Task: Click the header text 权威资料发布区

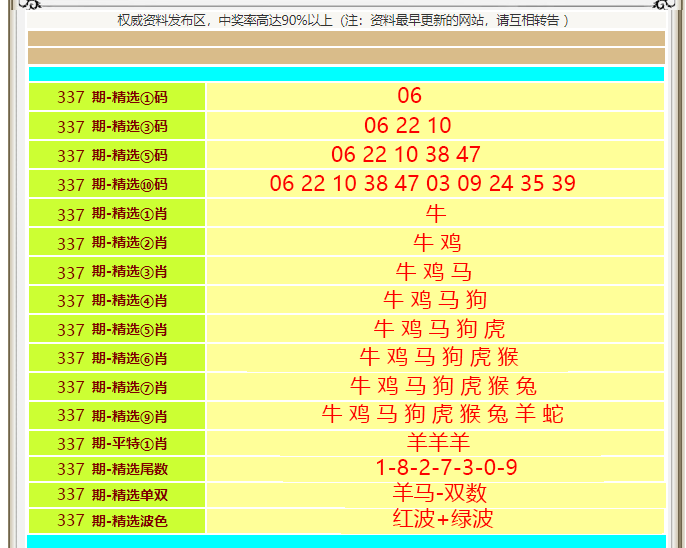Action: point(165,20)
